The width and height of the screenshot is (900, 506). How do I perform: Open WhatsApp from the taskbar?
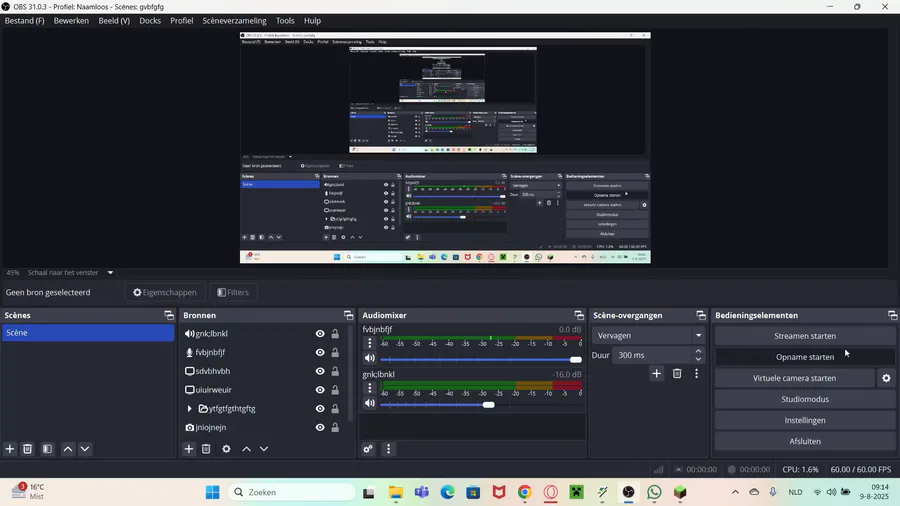point(654,492)
